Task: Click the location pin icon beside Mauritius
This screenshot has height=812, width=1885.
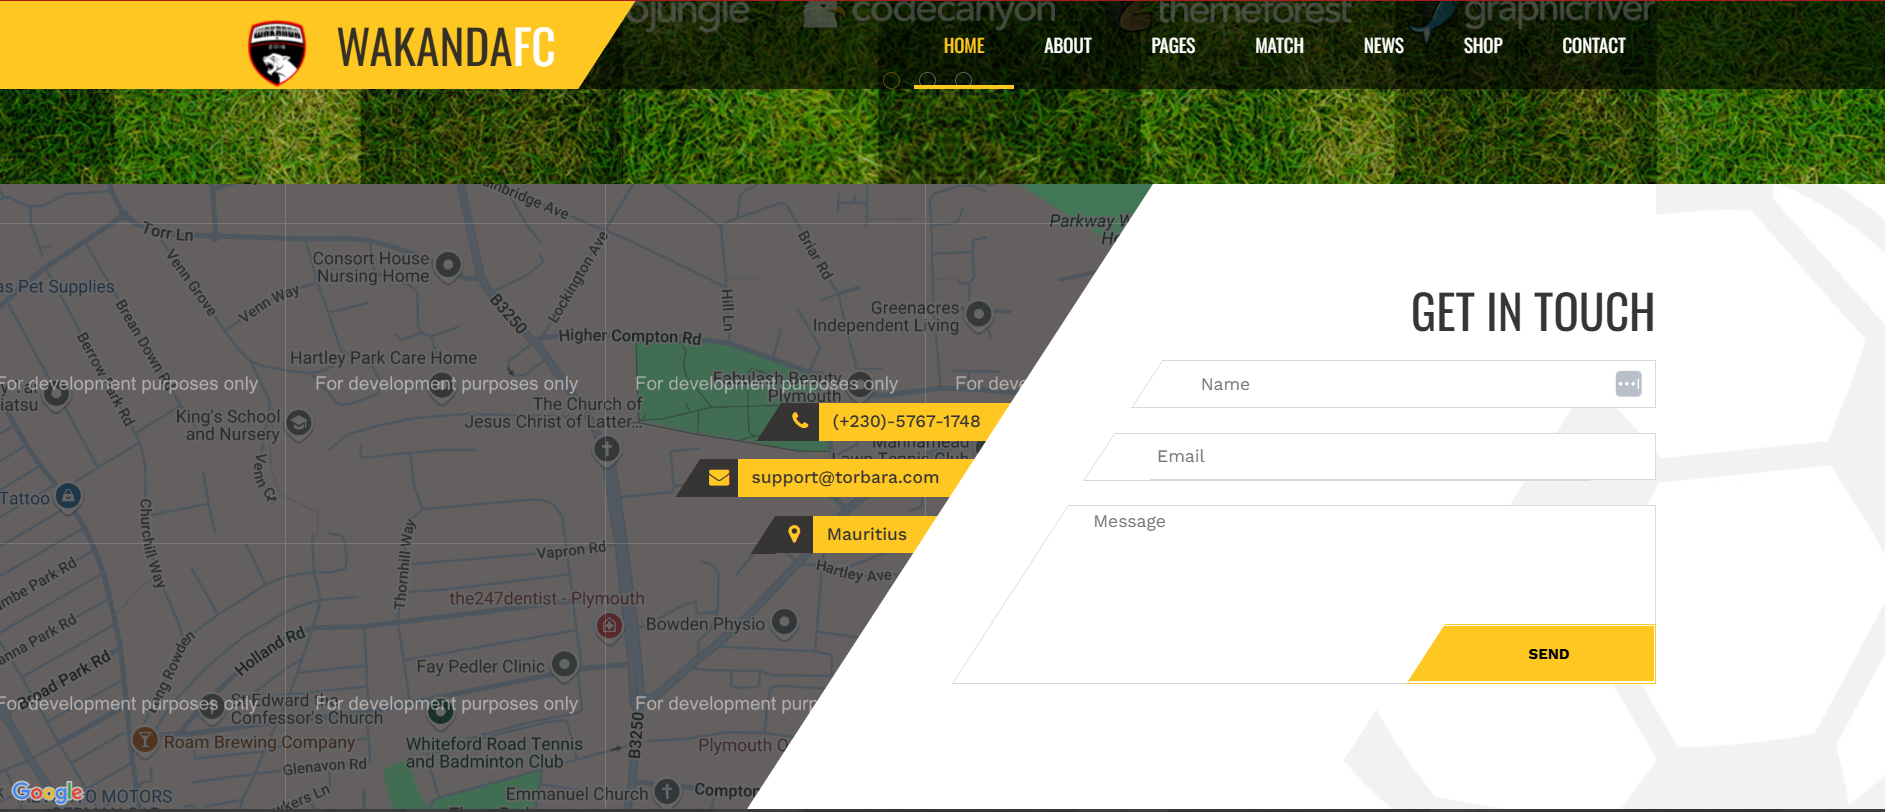Action: tap(794, 534)
